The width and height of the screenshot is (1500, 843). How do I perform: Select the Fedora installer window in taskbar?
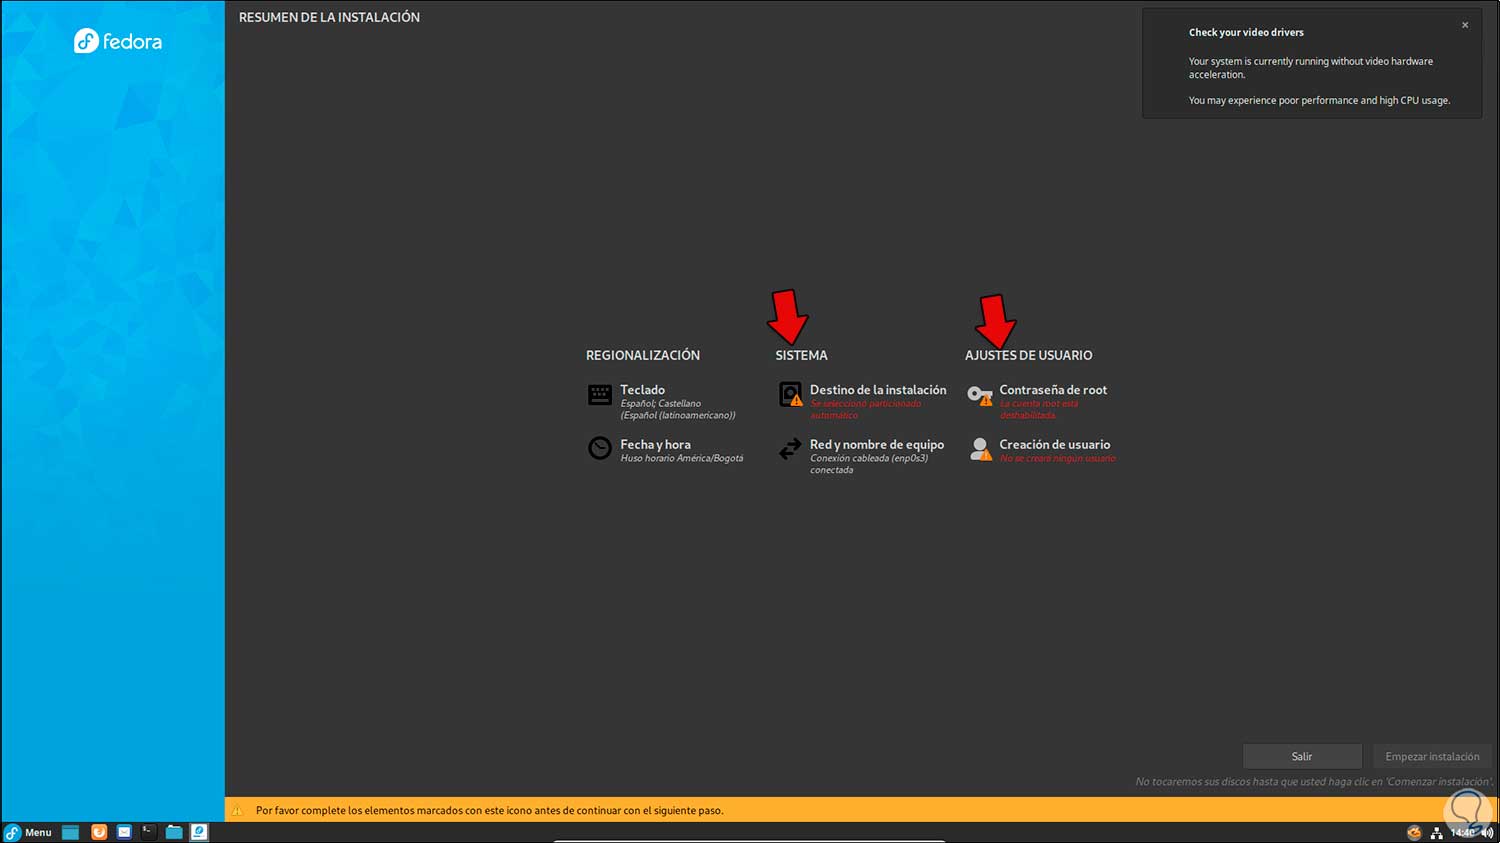199,832
